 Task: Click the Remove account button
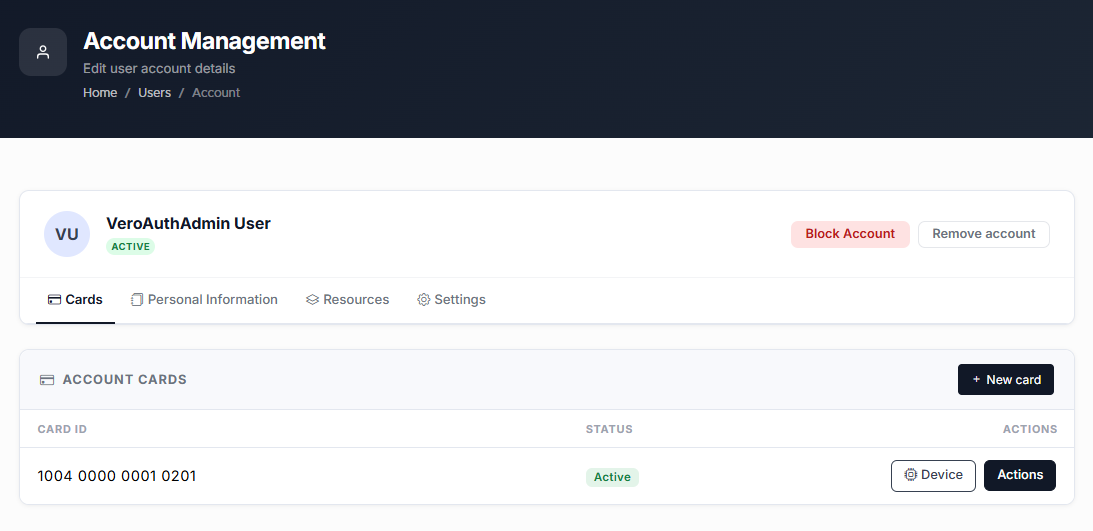click(x=984, y=234)
